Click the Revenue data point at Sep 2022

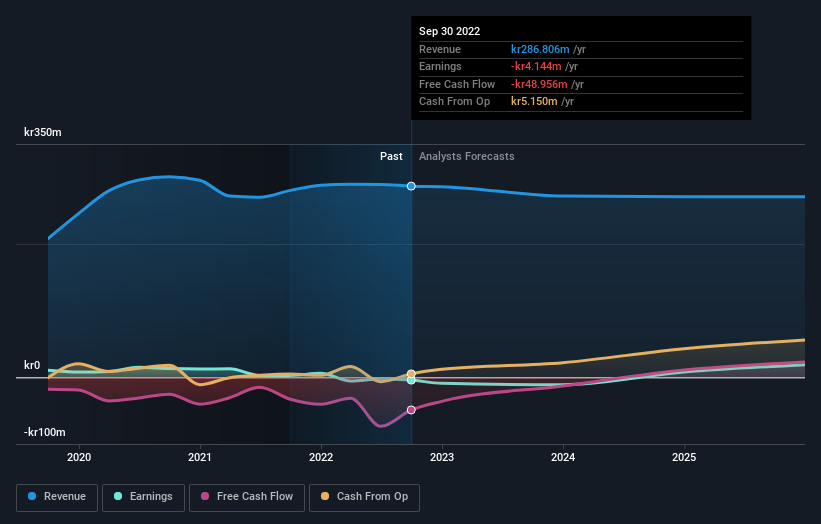click(x=412, y=186)
